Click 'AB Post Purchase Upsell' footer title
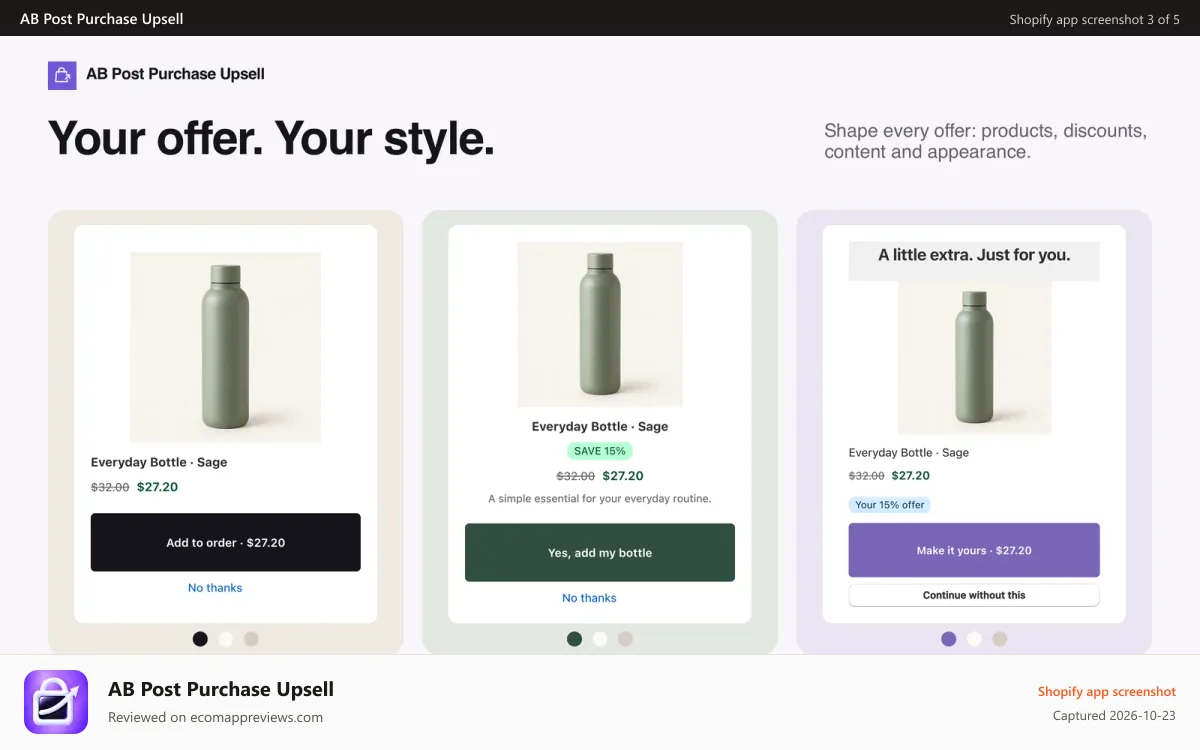The height and width of the screenshot is (750, 1200). click(221, 689)
